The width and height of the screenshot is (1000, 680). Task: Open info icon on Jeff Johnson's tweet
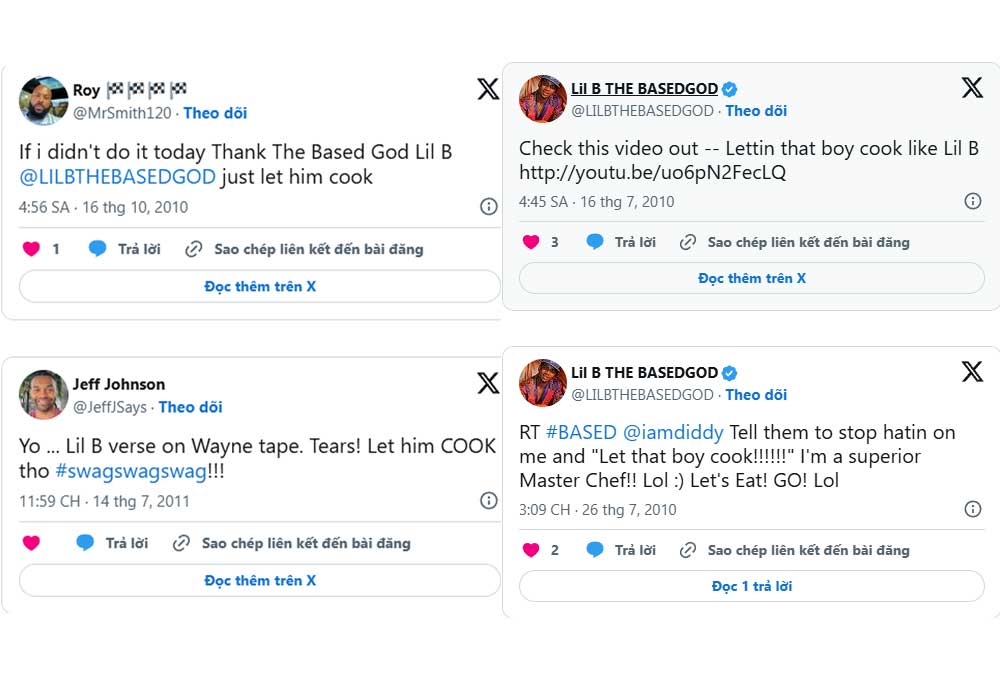point(489,501)
